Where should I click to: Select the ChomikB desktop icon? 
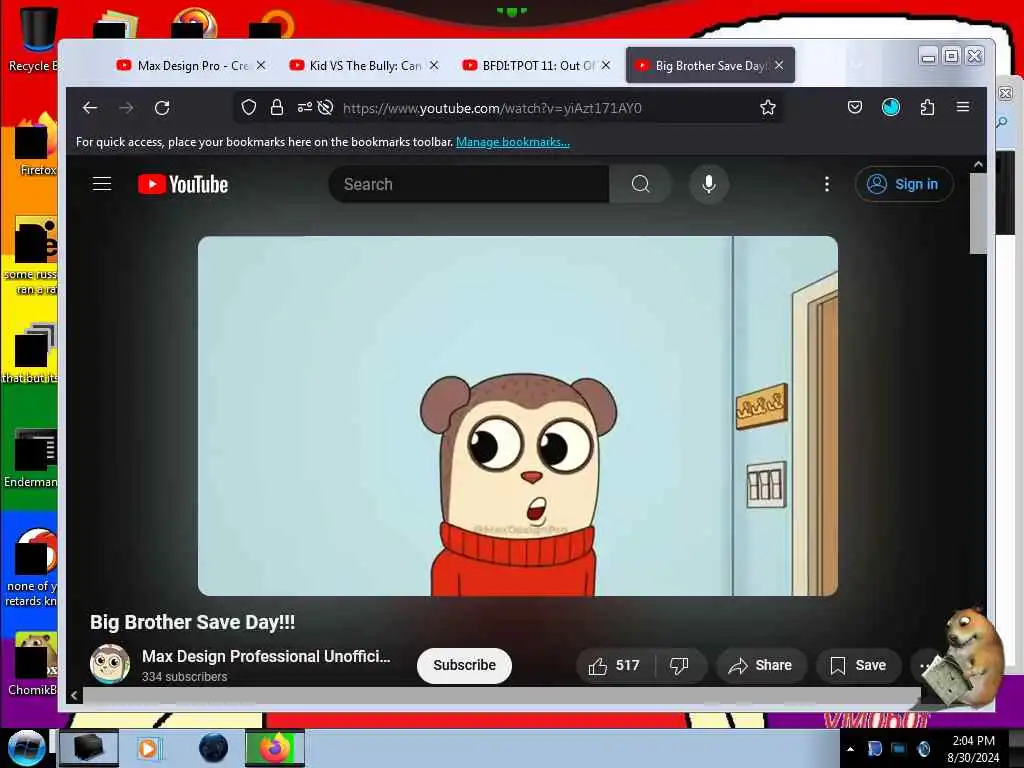(x=33, y=665)
